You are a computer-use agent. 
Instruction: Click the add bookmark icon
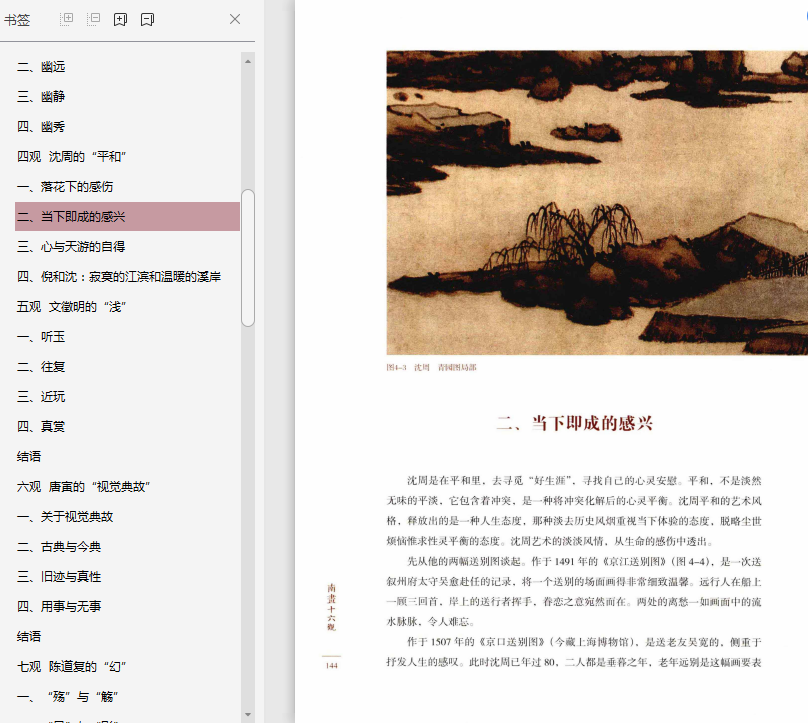[120, 20]
